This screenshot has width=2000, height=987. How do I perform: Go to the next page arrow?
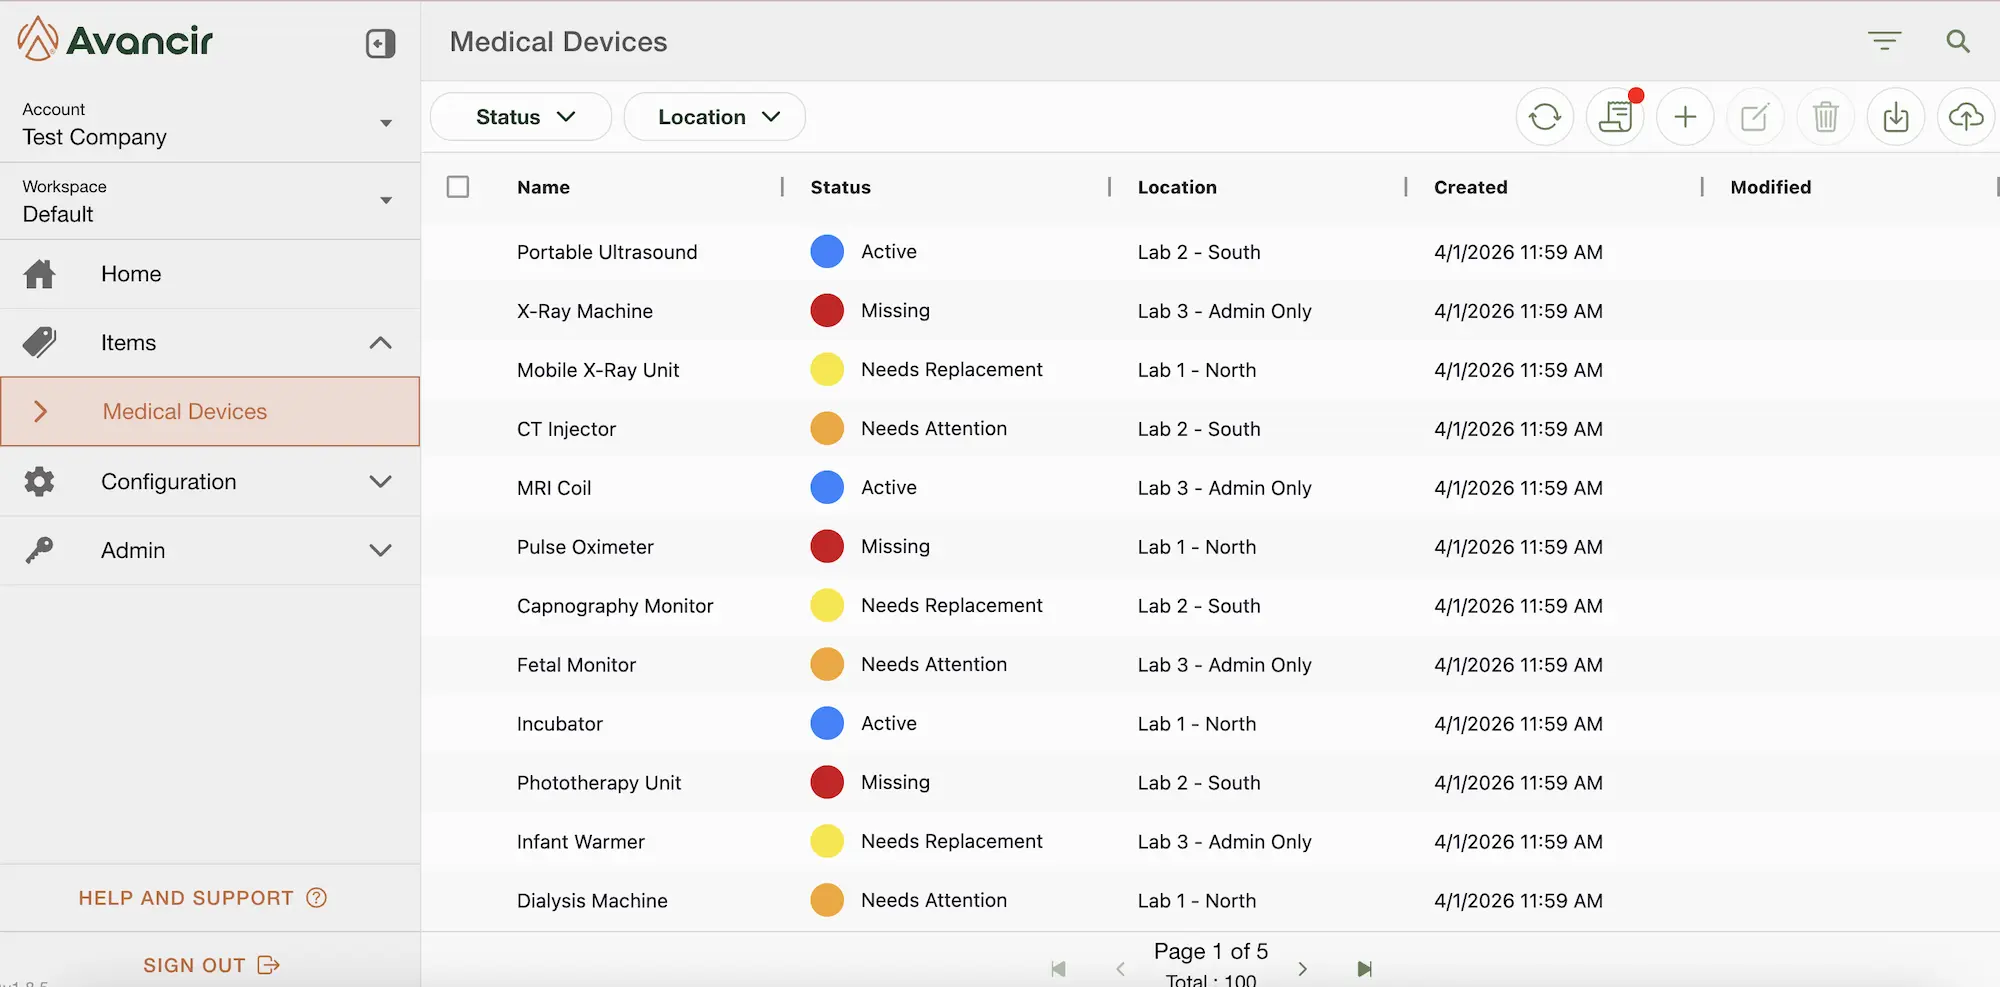pyautogui.click(x=1302, y=968)
